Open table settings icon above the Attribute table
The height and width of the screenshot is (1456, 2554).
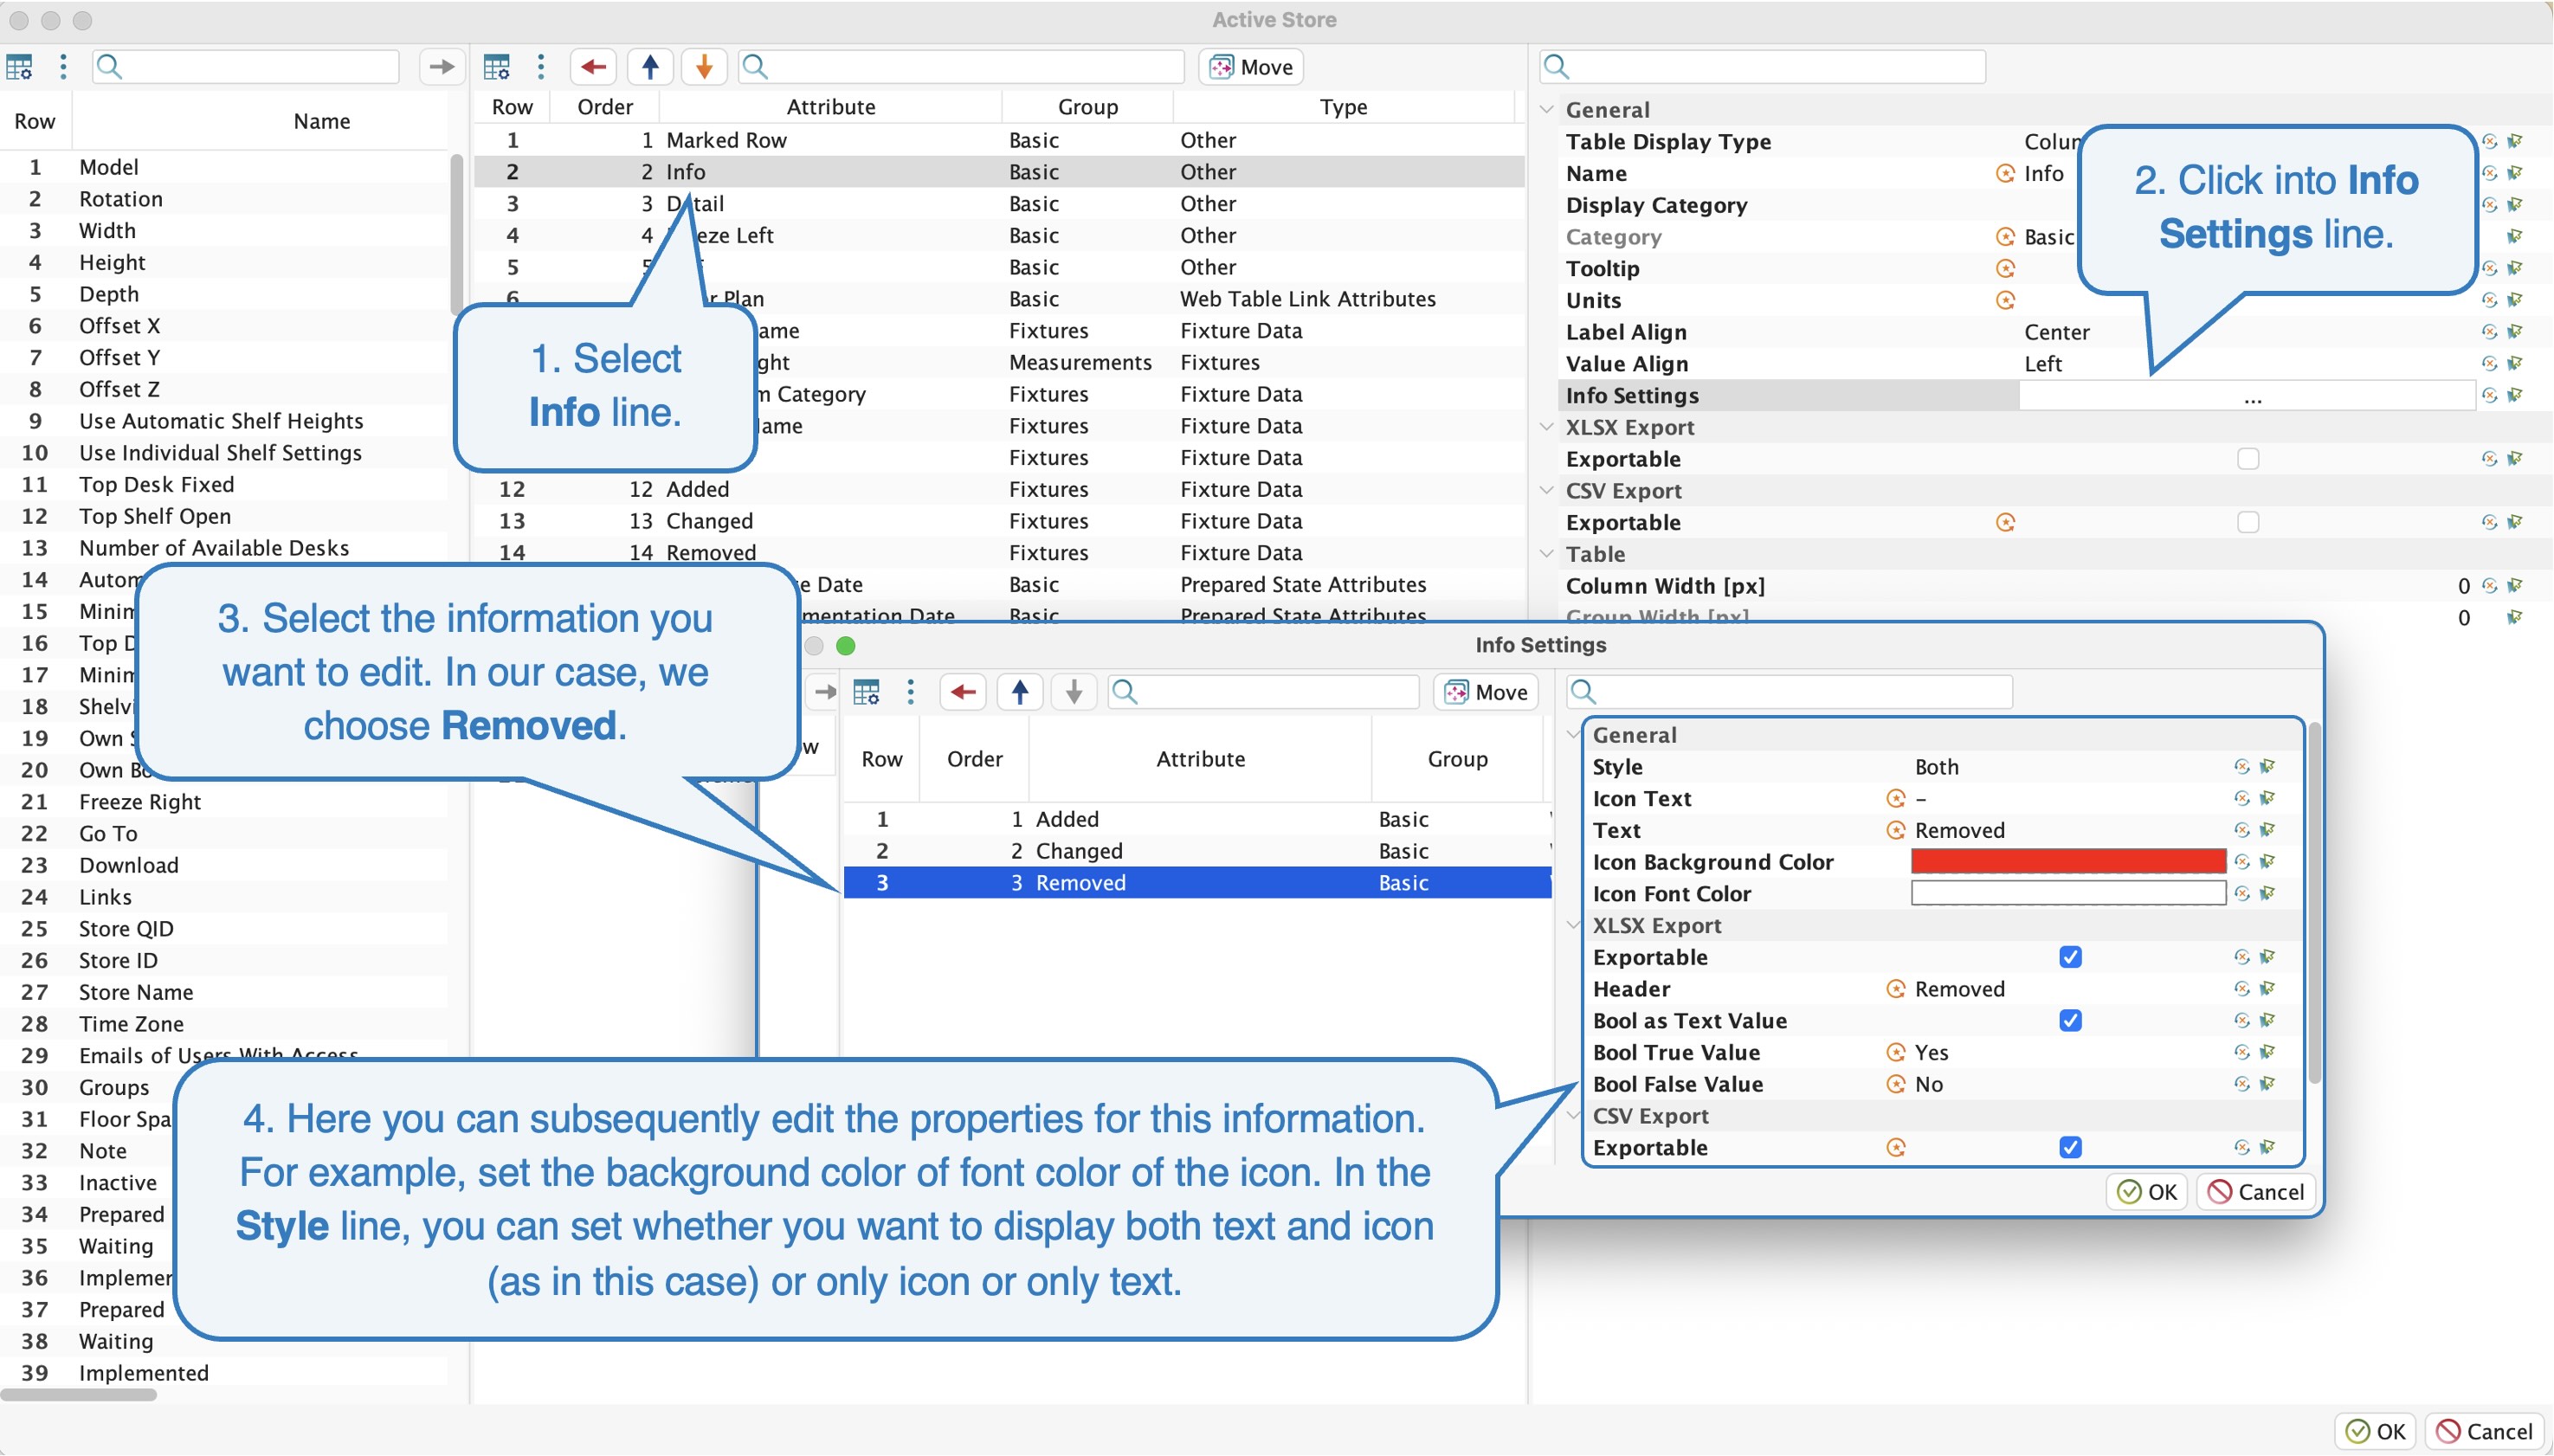497,67
